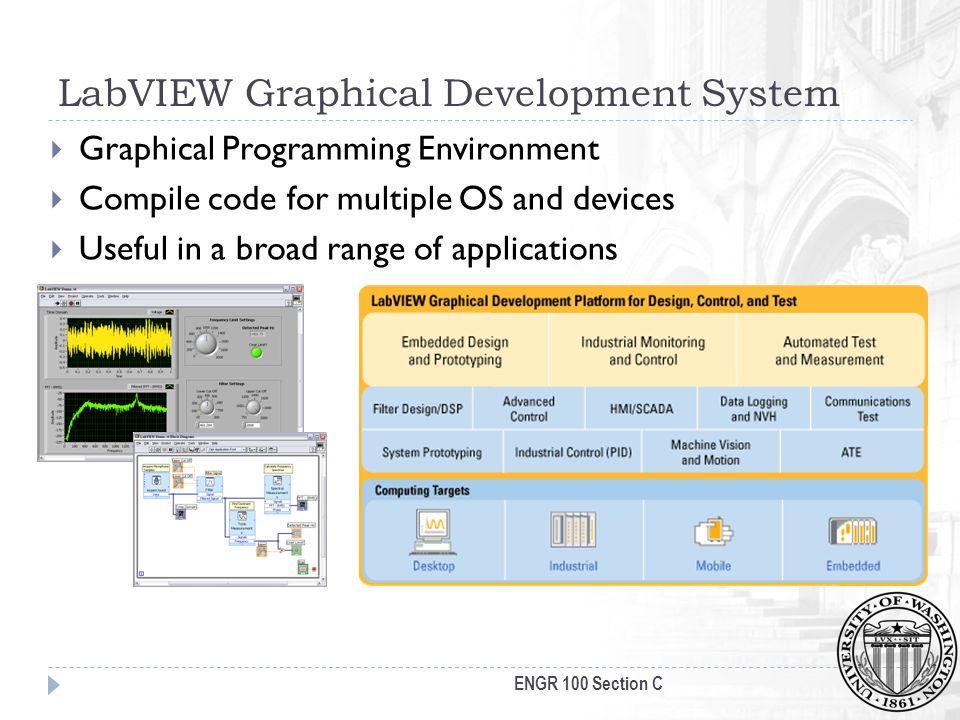Click red Abort button in front panel toolbar
Screen dimensions: 960x720
point(71,303)
